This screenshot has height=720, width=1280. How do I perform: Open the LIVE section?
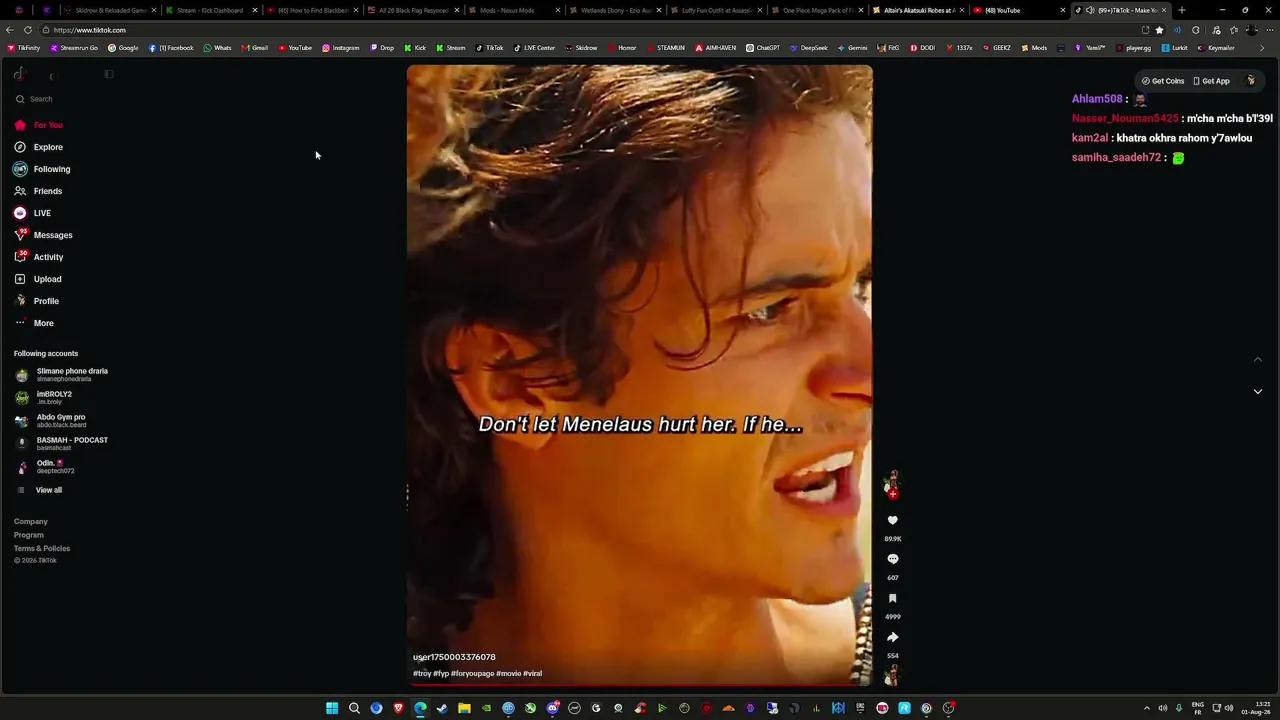pyautogui.click(x=33, y=213)
